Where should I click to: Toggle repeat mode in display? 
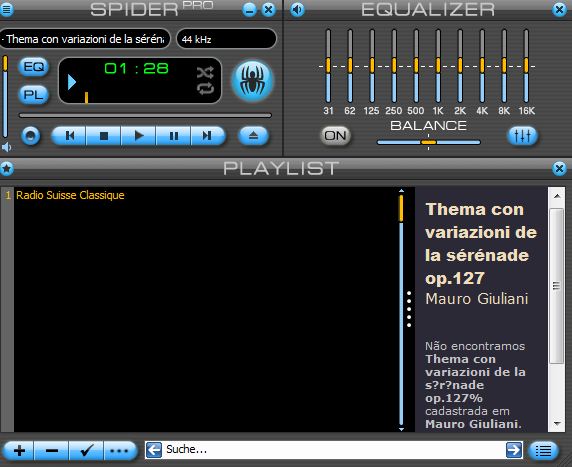(x=205, y=88)
